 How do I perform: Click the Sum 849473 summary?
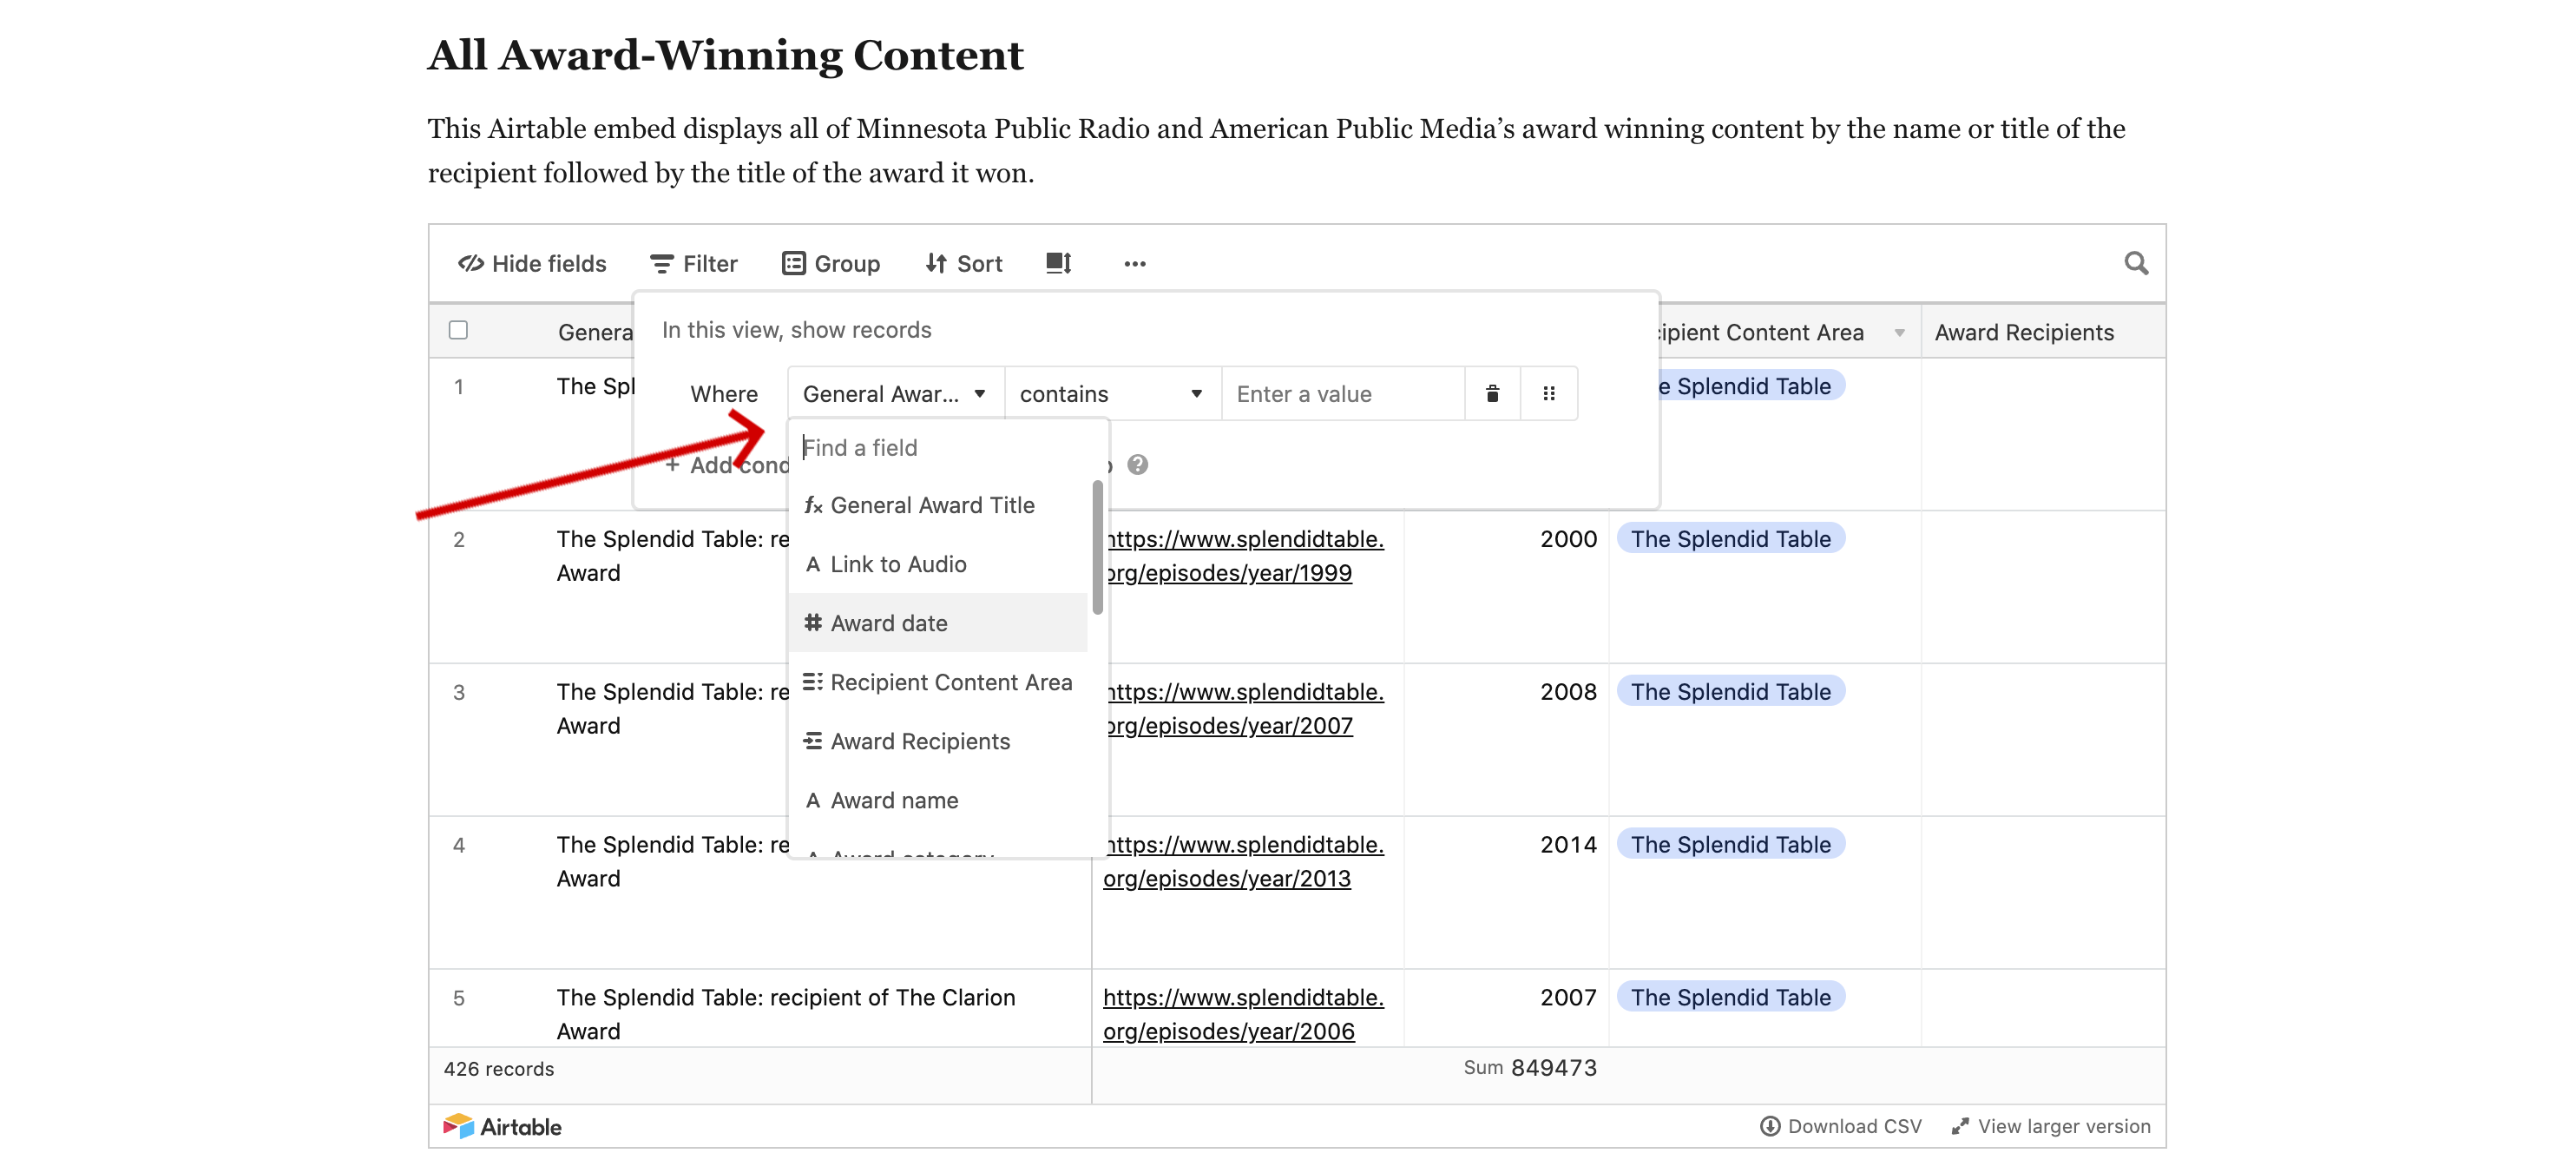(1530, 1068)
